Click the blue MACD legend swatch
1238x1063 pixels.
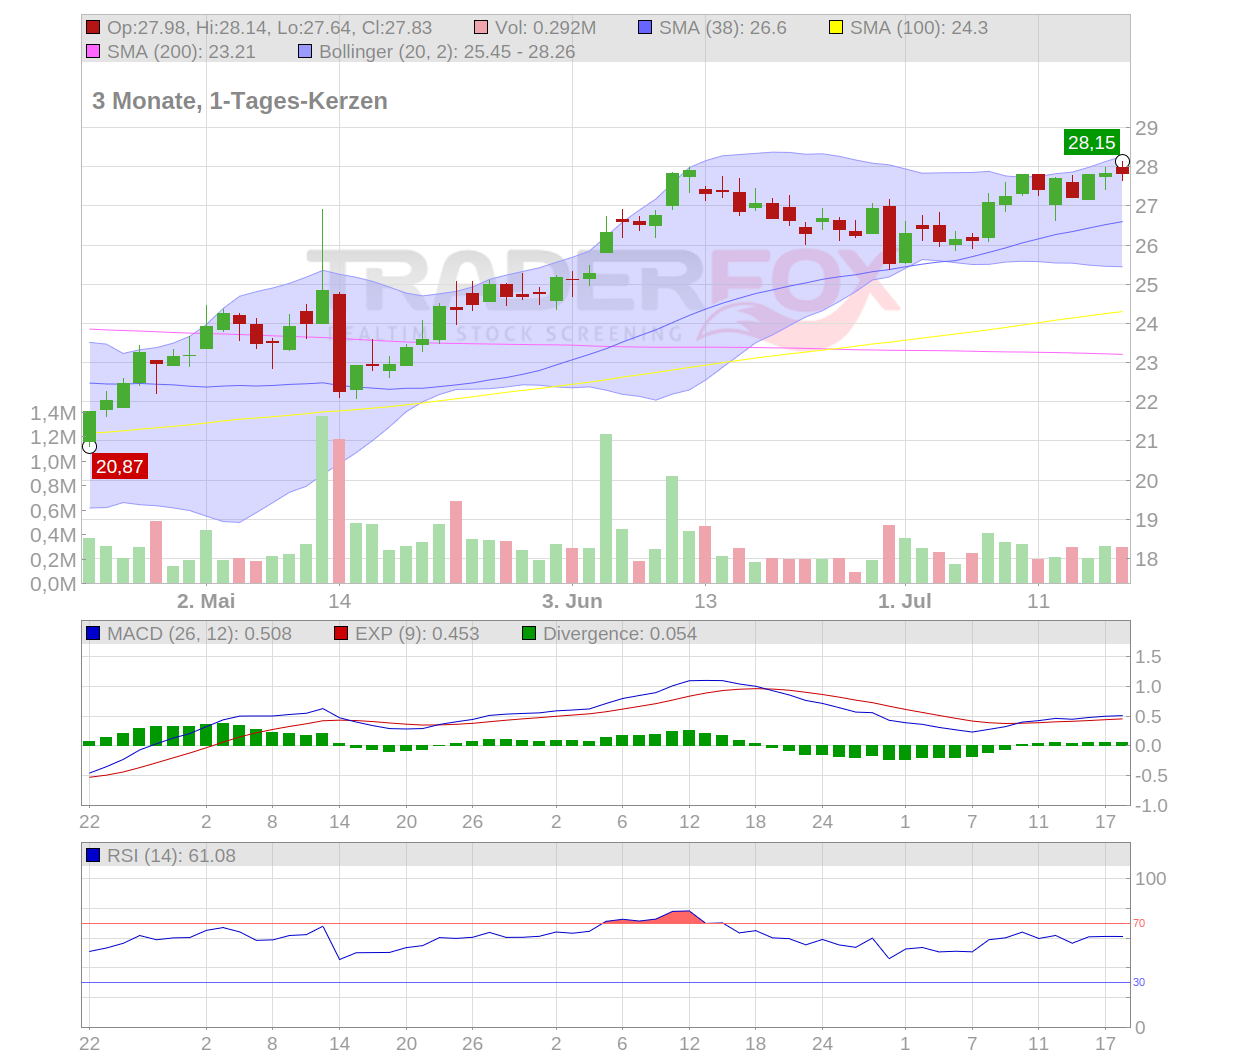click(93, 634)
